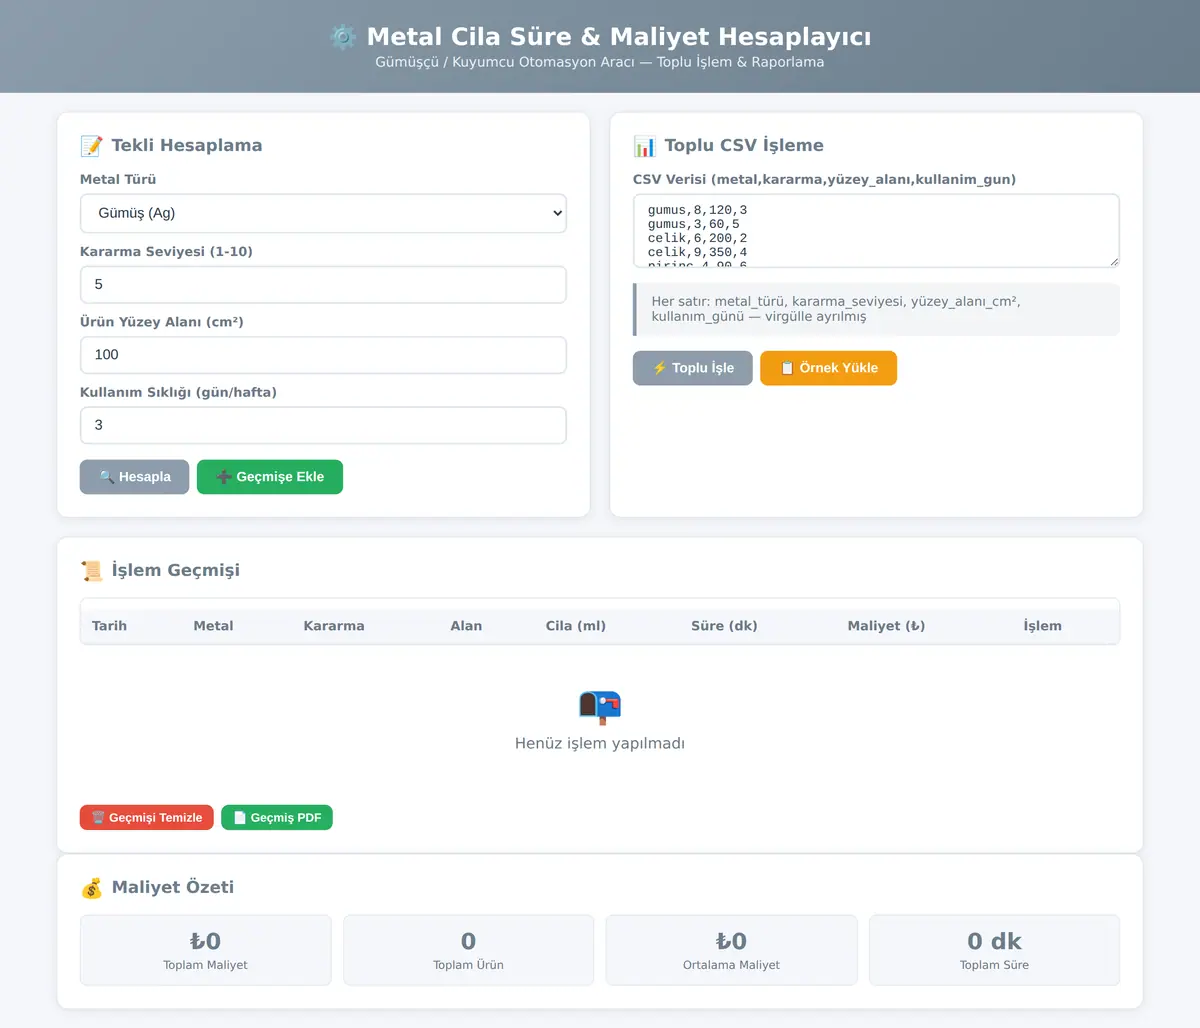Export history via Geçmiş PDF button

point(277,818)
